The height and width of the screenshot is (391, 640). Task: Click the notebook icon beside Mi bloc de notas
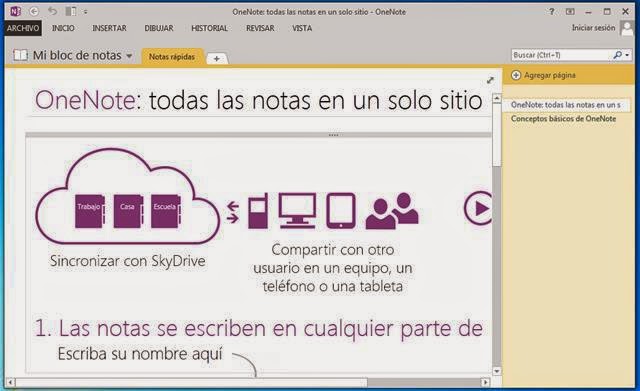(x=20, y=55)
